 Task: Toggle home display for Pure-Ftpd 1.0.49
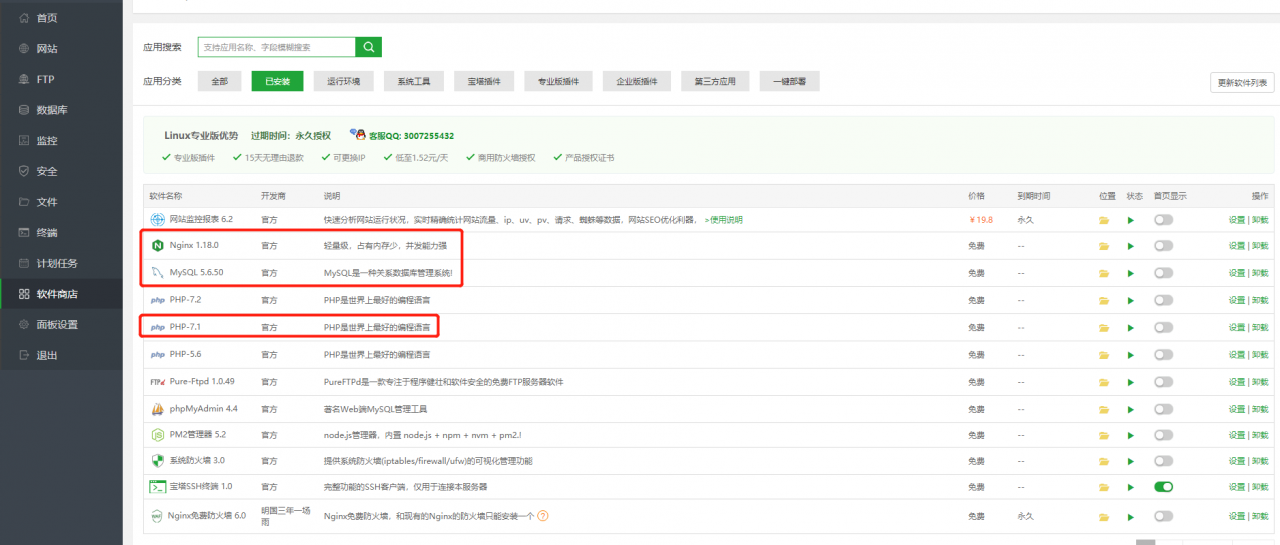point(1163,382)
